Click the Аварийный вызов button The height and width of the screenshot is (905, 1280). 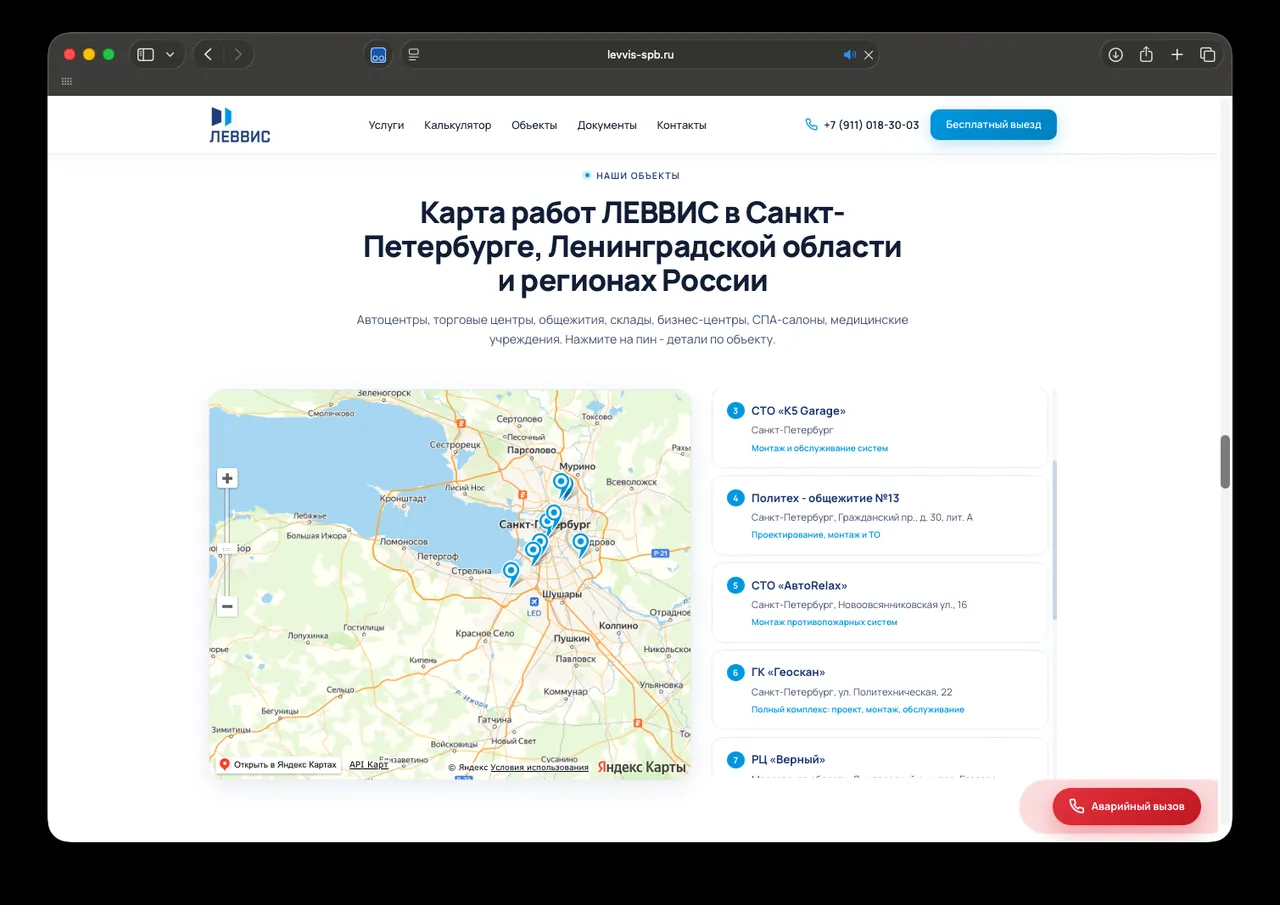point(1126,806)
